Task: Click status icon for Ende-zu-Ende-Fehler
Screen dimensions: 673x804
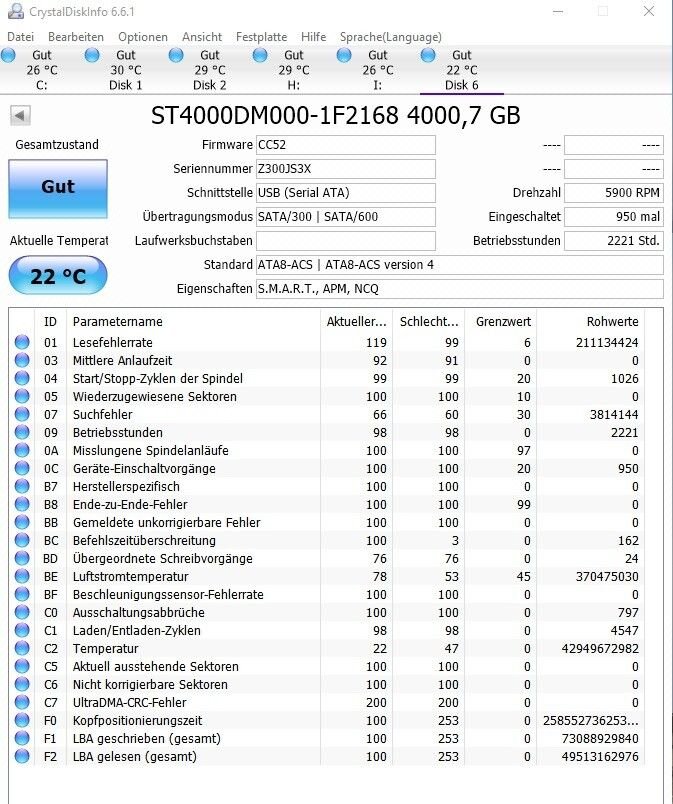Action: coord(22,504)
